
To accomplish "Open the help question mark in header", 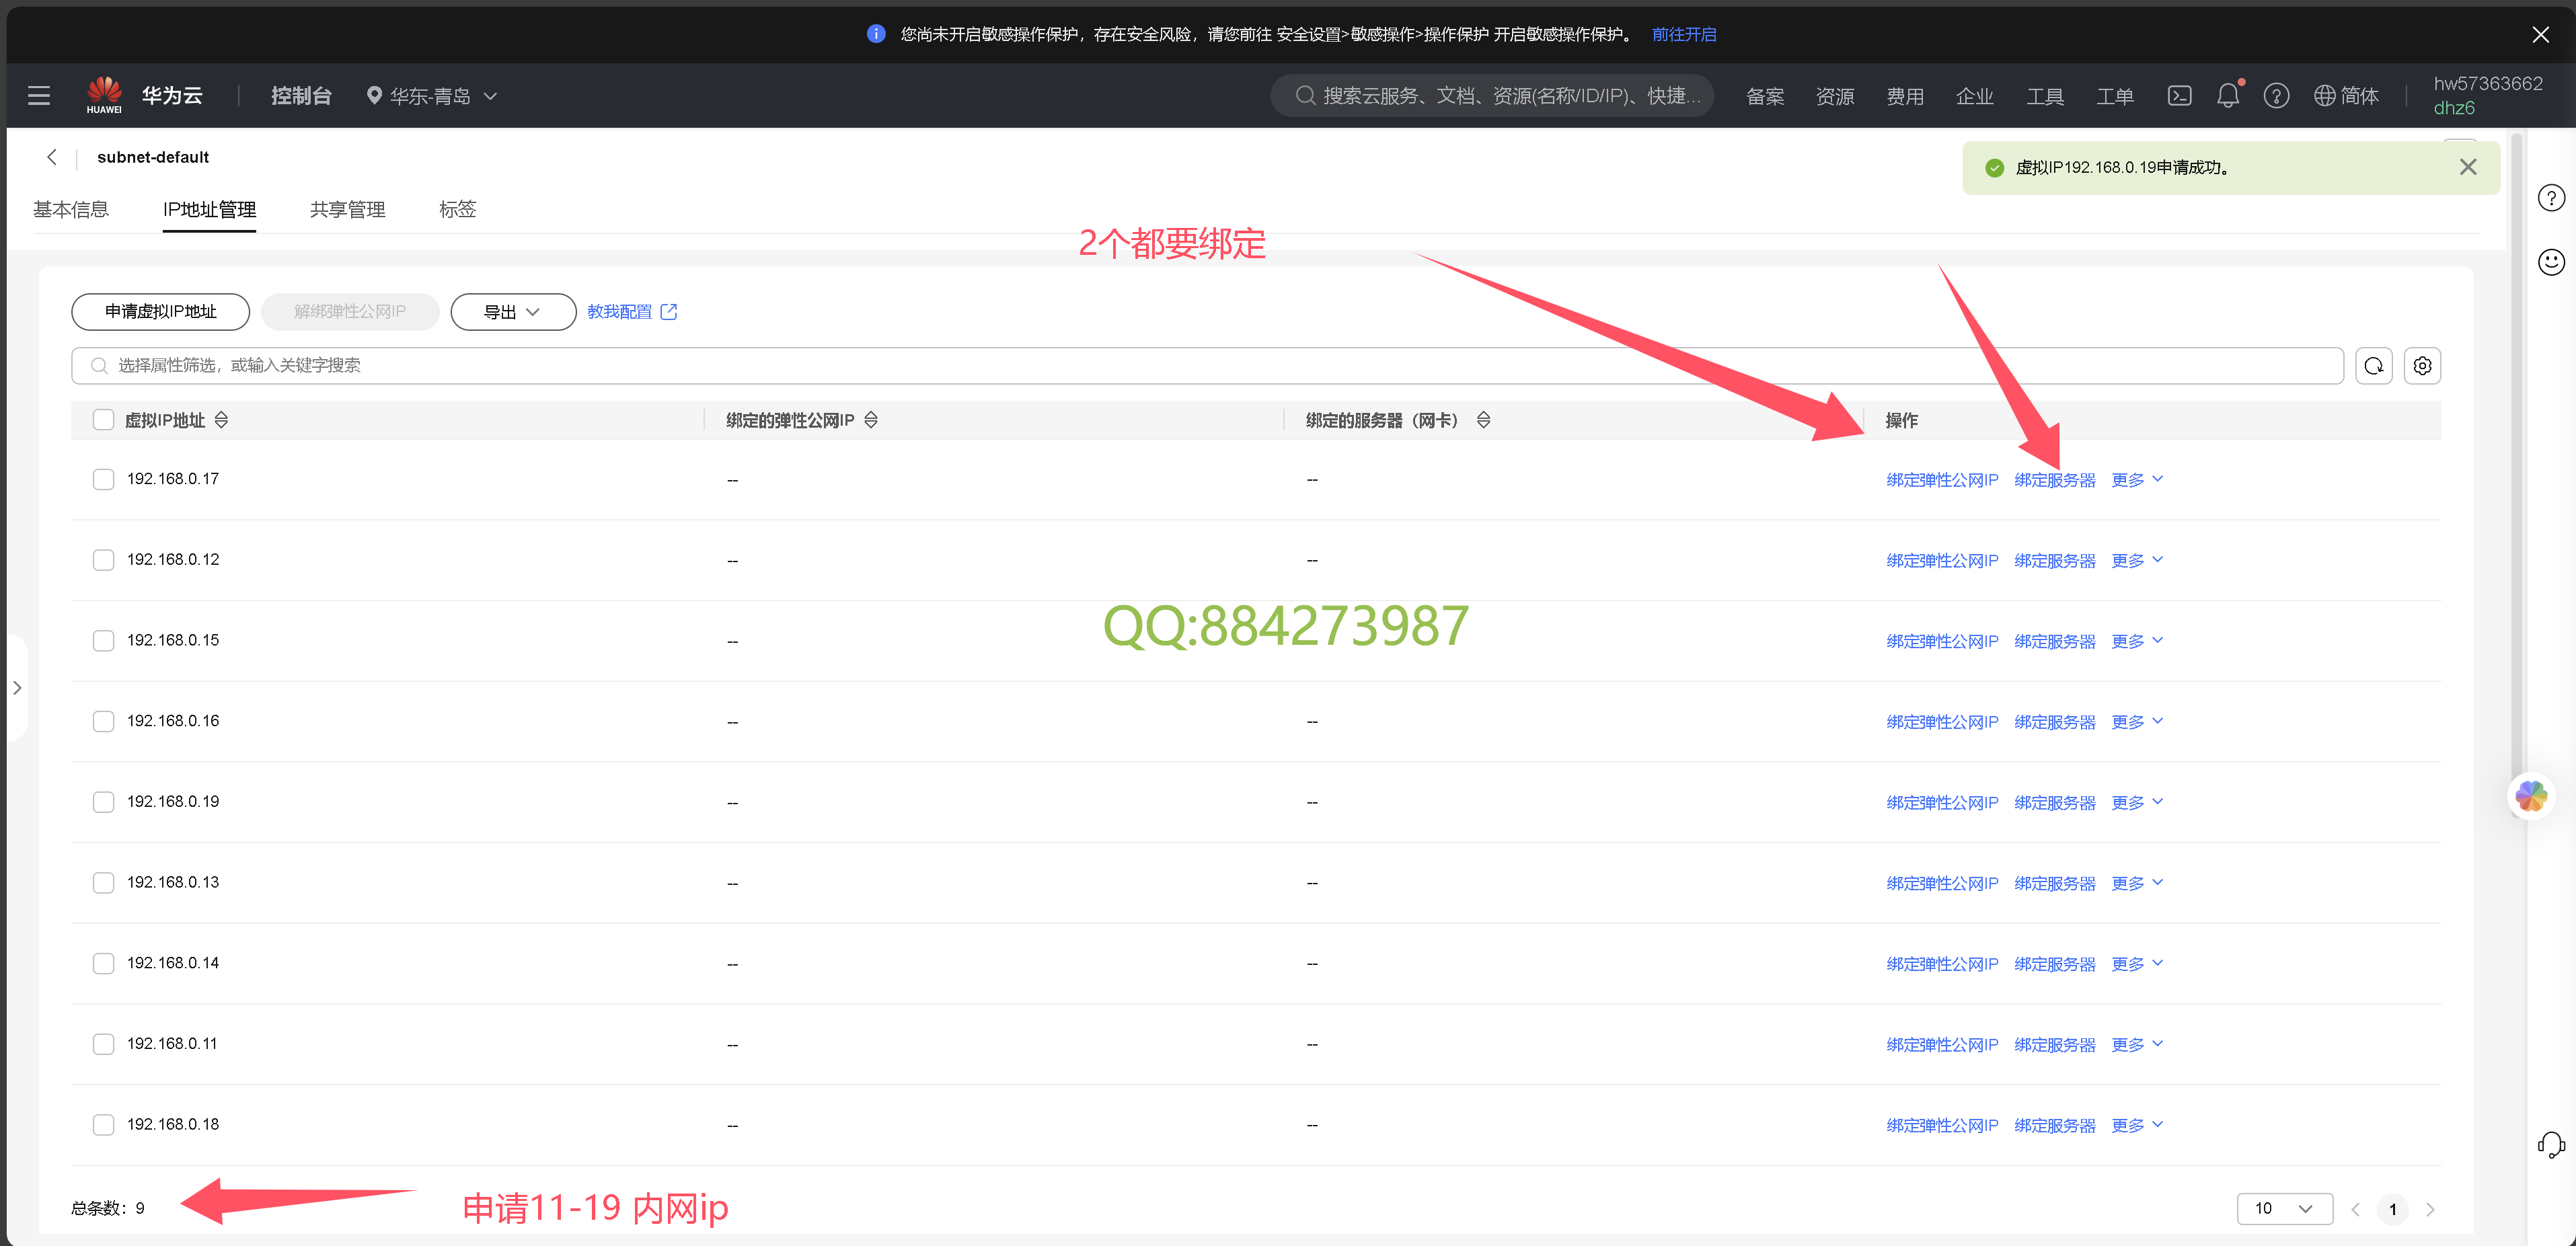I will pyautogui.click(x=2276, y=96).
